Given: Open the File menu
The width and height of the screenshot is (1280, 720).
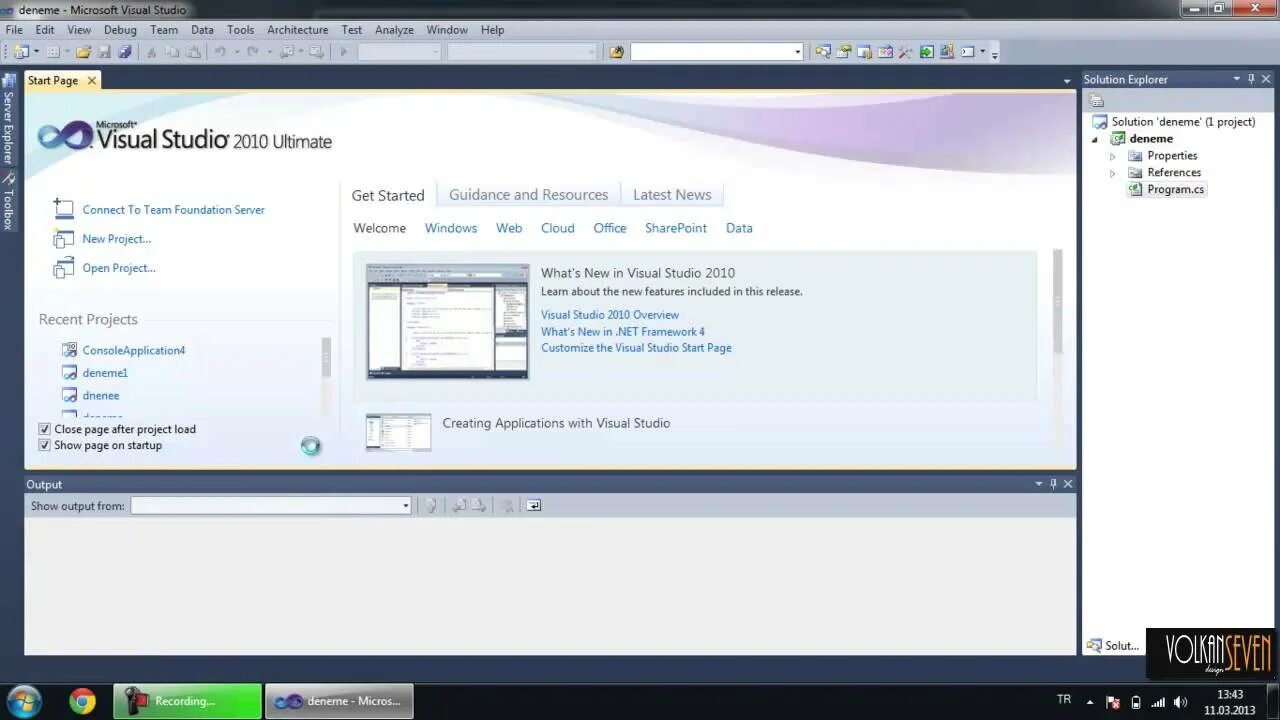Looking at the screenshot, I should point(14,30).
